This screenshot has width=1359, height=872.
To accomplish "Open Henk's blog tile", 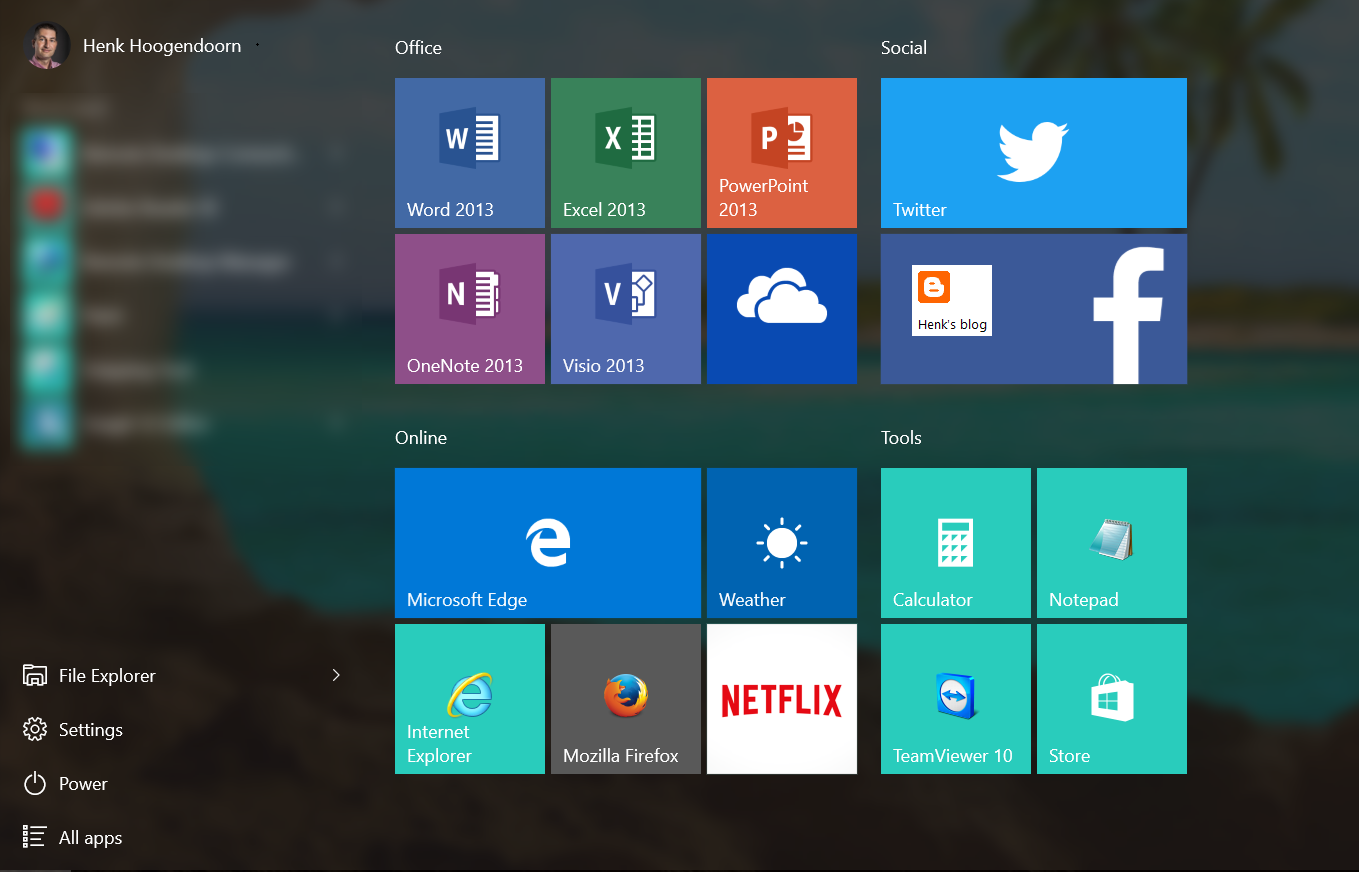I will click(951, 300).
